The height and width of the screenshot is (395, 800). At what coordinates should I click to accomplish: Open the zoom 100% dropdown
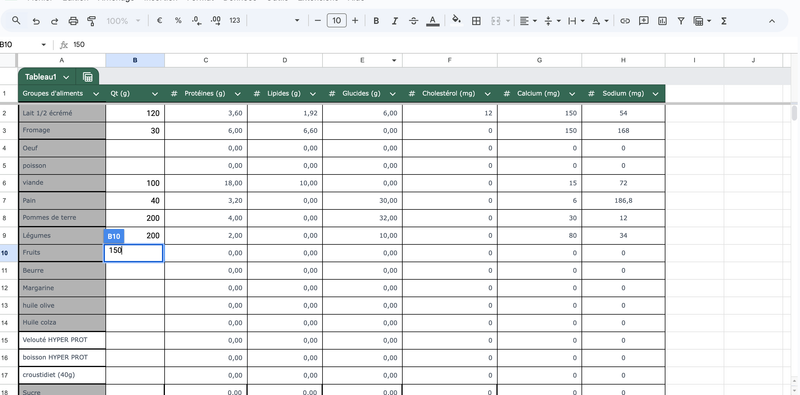(x=123, y=21)
